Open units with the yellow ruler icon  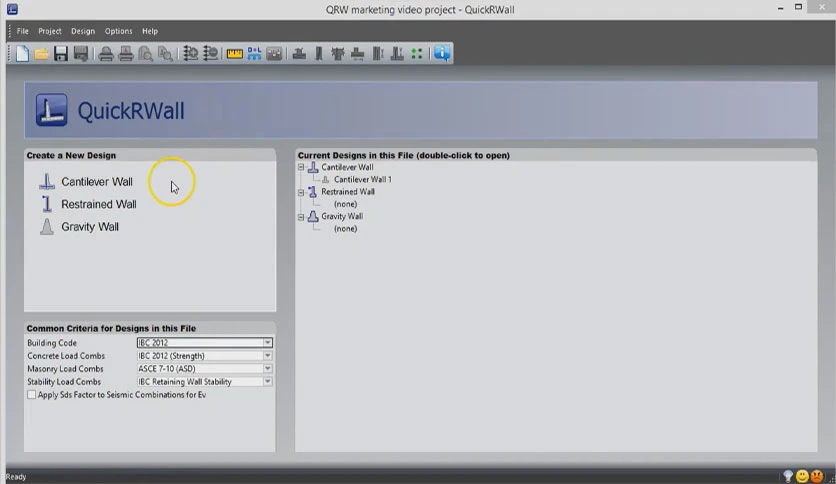click(235, 53)
